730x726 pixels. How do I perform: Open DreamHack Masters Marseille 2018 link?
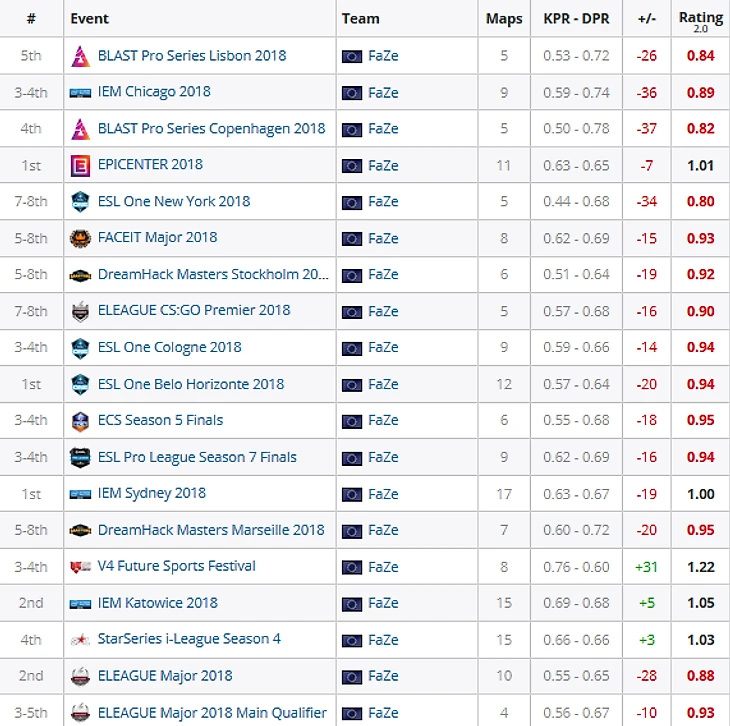[x=211, y=530]
